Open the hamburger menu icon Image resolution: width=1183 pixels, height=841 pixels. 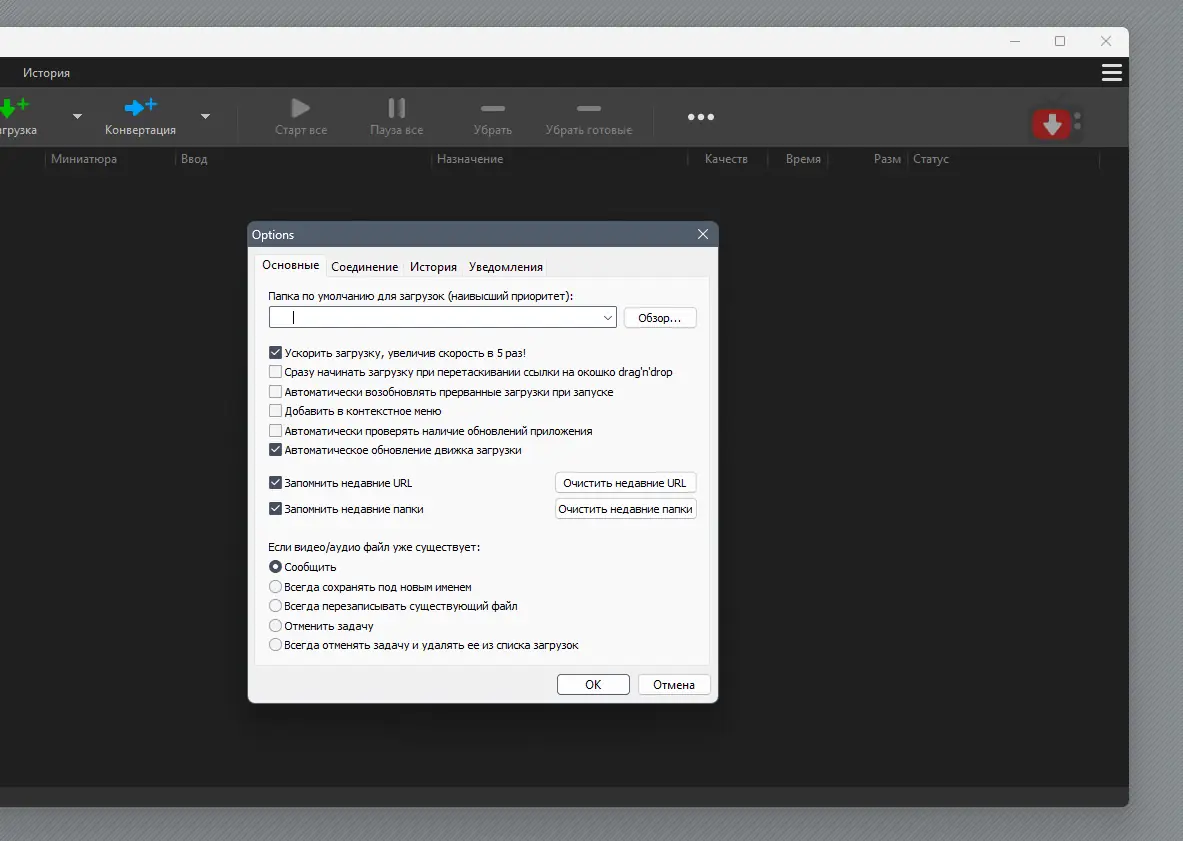coord(1111,72)
